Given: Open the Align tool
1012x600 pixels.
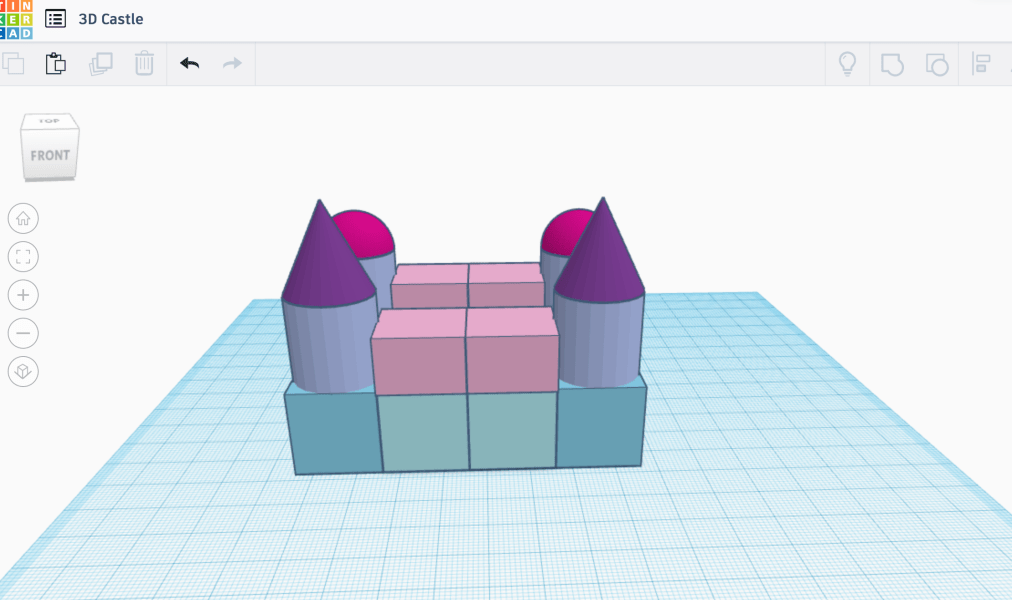Looking at the screenshot, I should coord(982,65).
